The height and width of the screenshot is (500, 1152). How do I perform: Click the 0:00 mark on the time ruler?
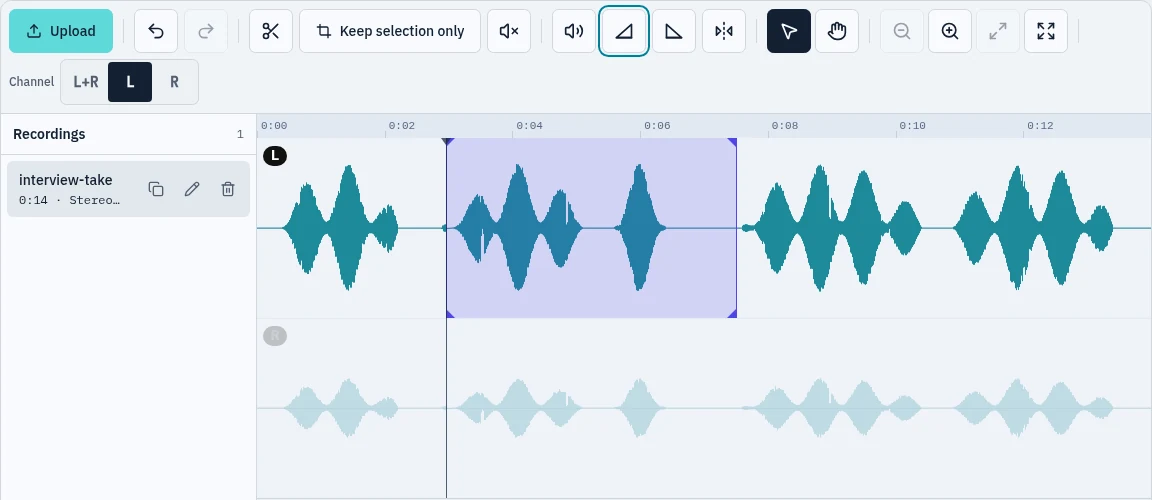[274, 126]
